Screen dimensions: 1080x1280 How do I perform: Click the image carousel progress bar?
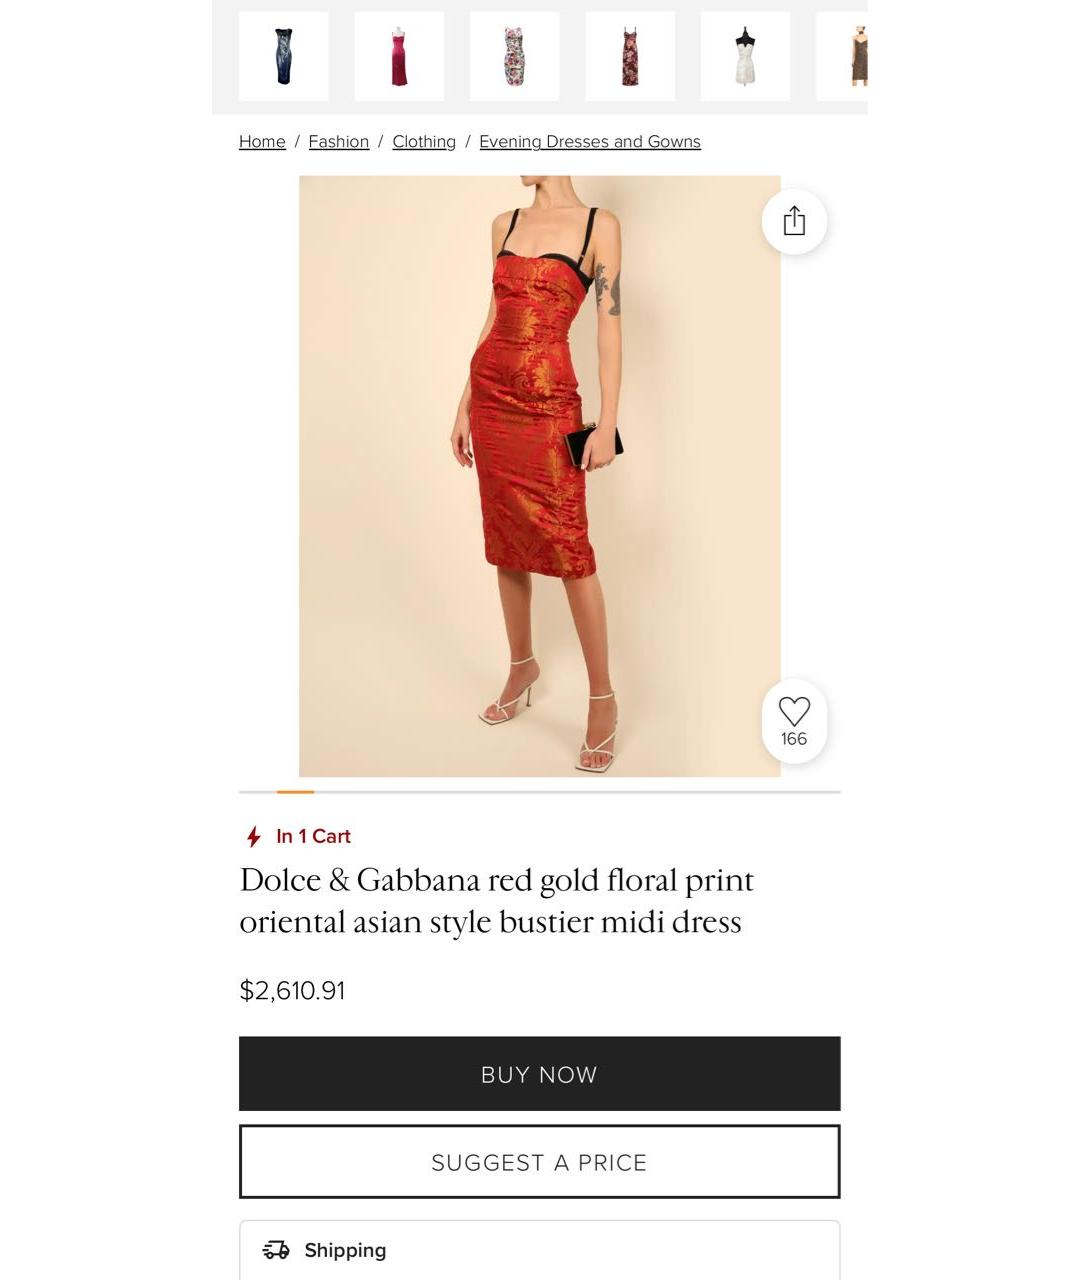coord(540,792)
